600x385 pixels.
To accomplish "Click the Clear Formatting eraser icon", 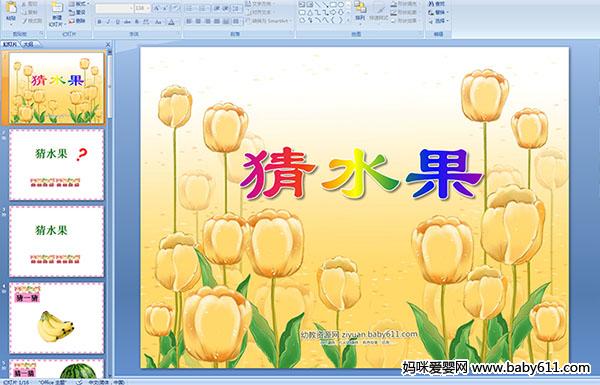I will pos(175,8).
